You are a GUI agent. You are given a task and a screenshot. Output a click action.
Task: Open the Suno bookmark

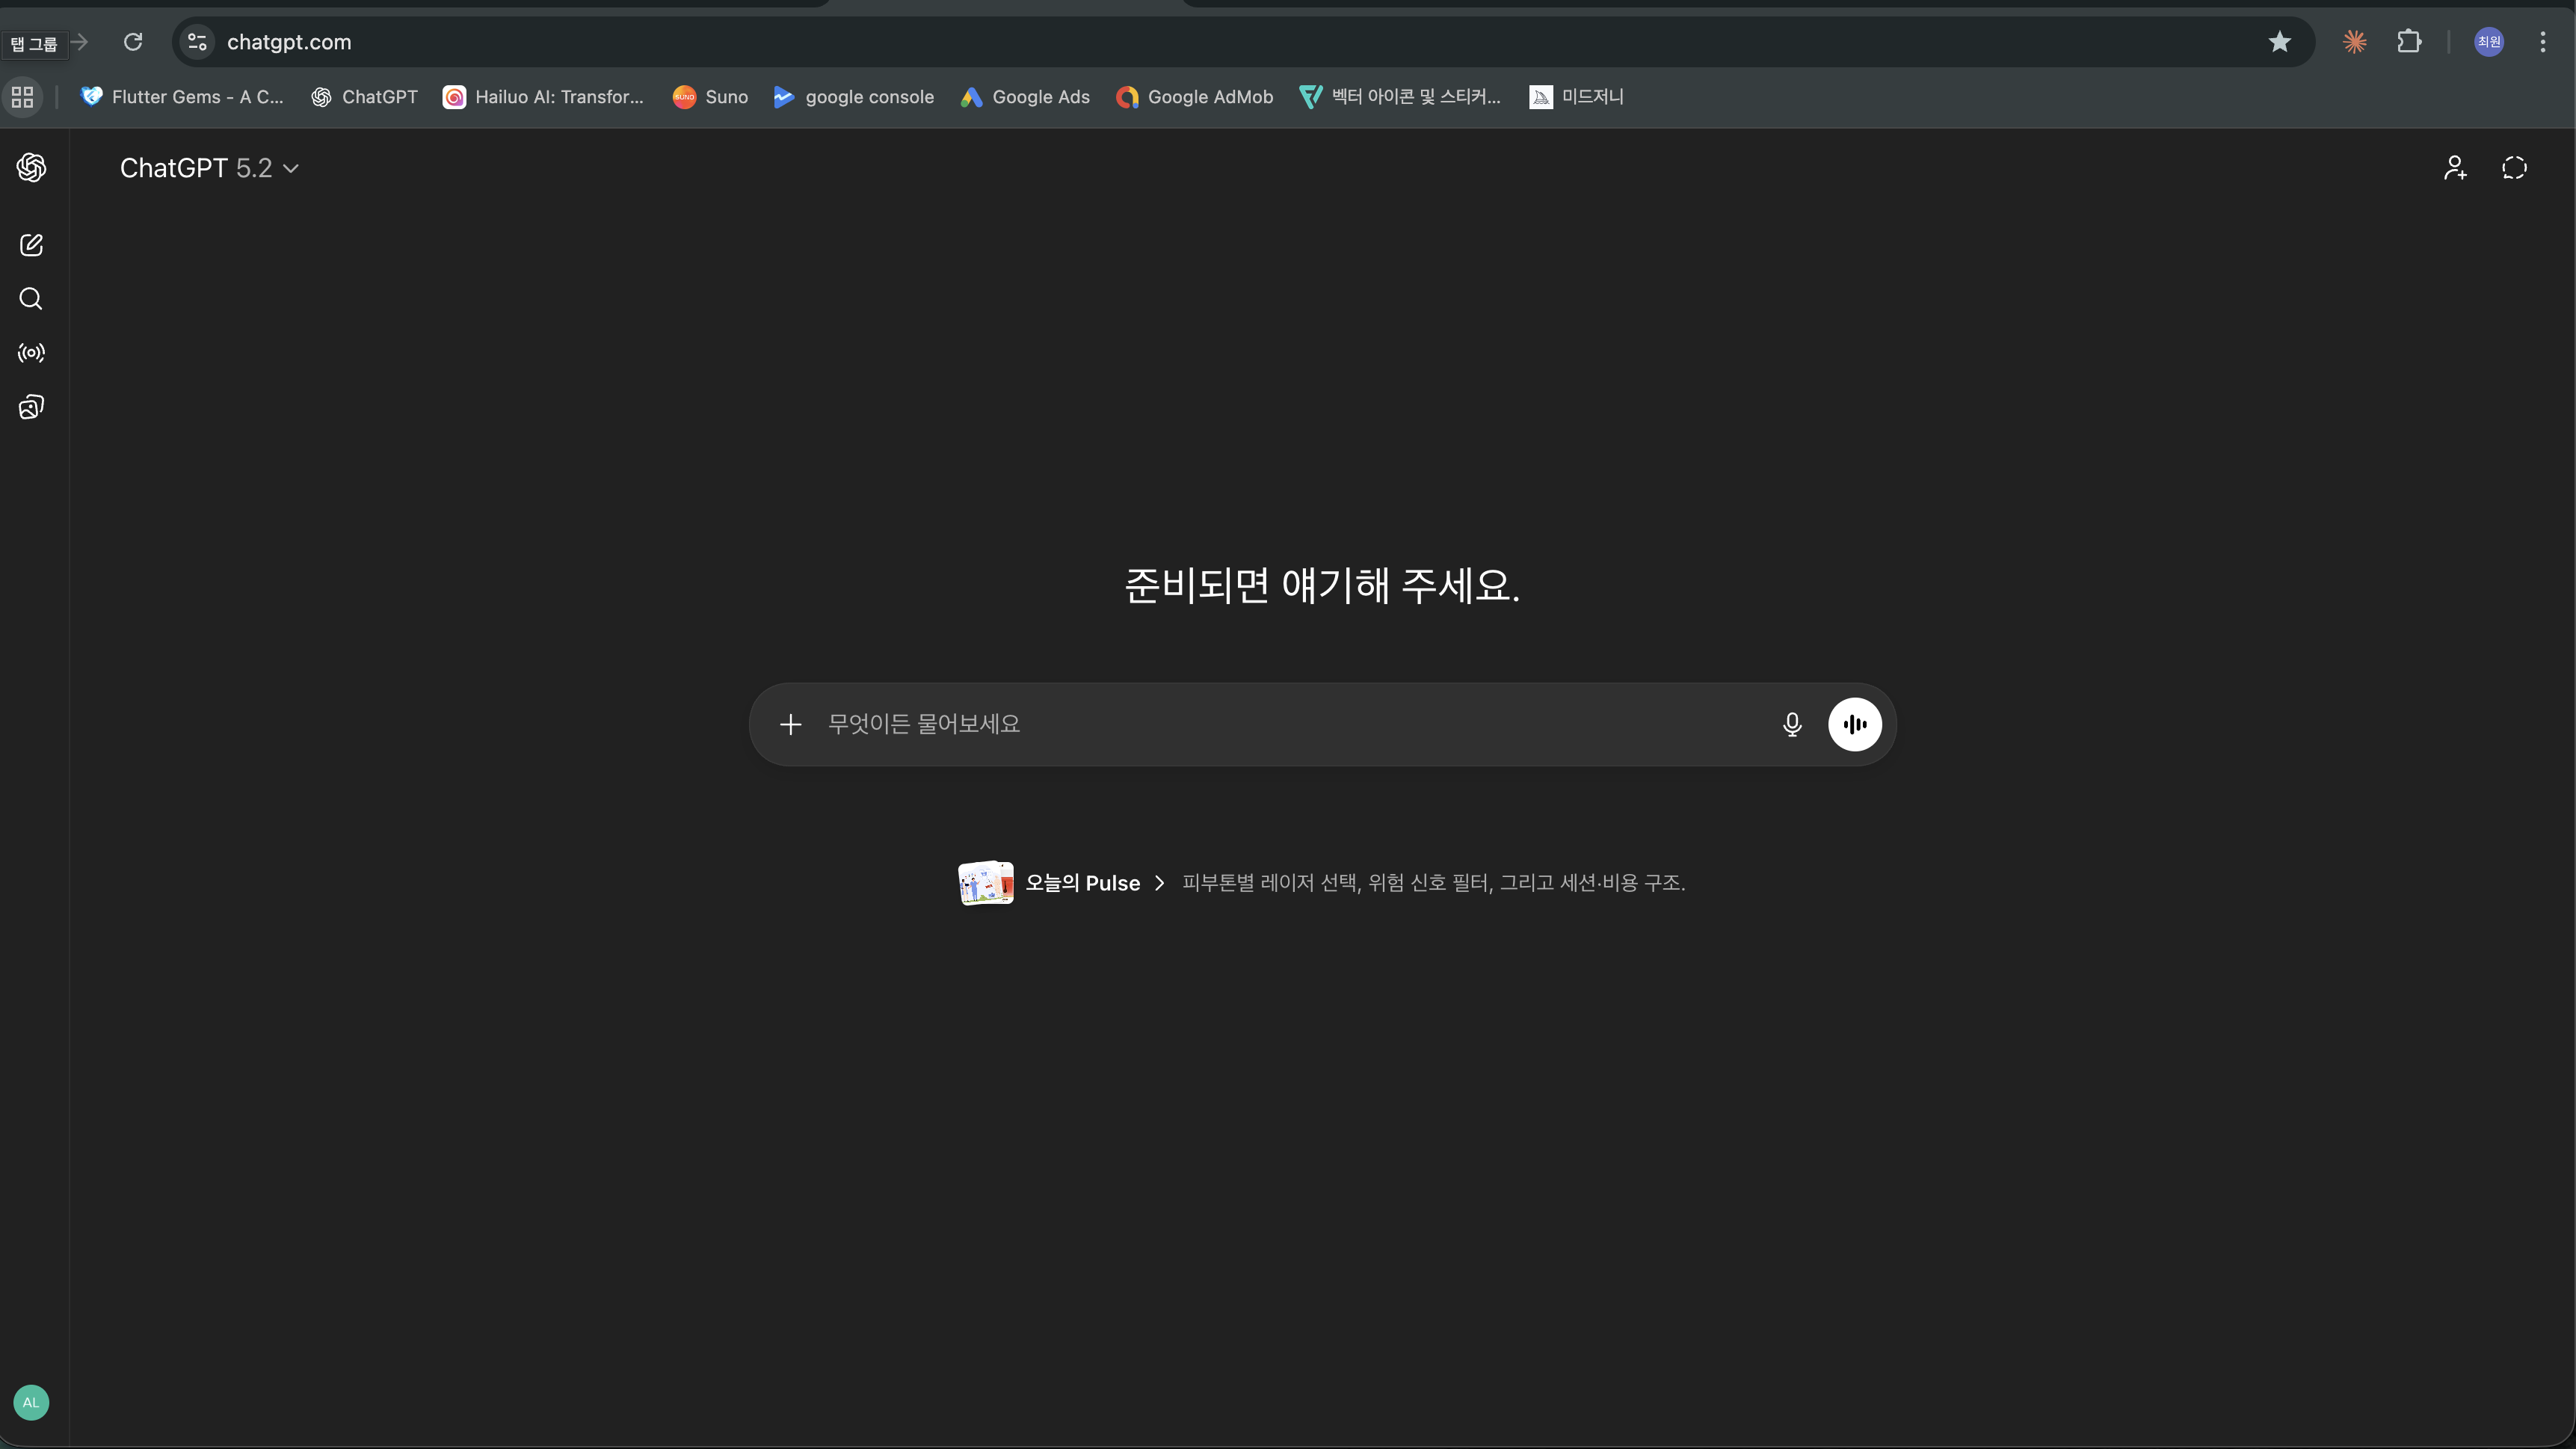709,97
